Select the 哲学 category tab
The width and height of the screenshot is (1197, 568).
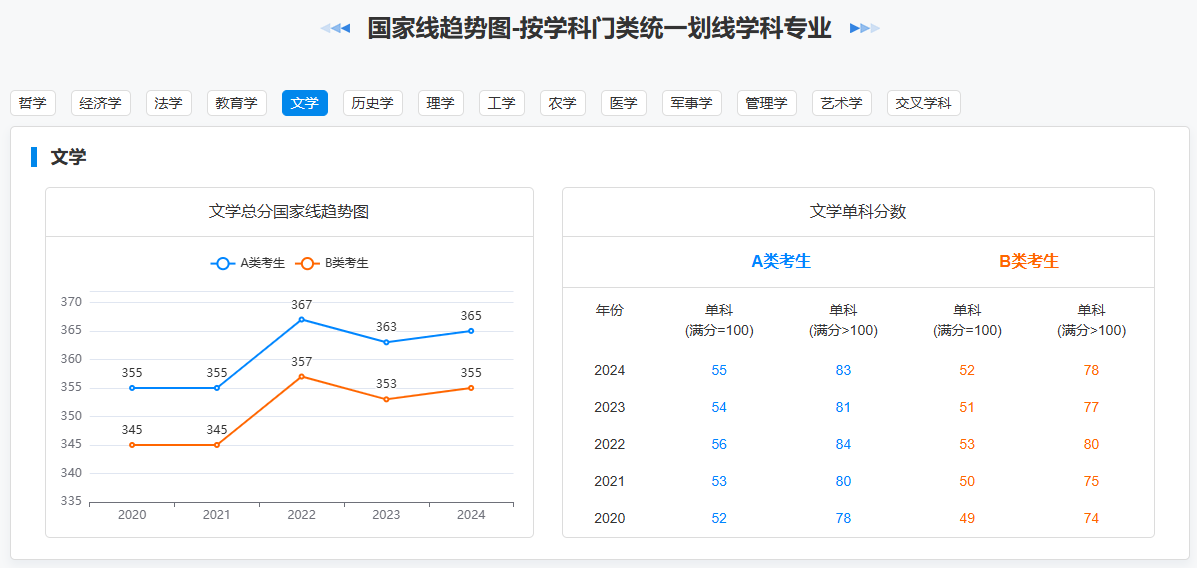(33, 103)
